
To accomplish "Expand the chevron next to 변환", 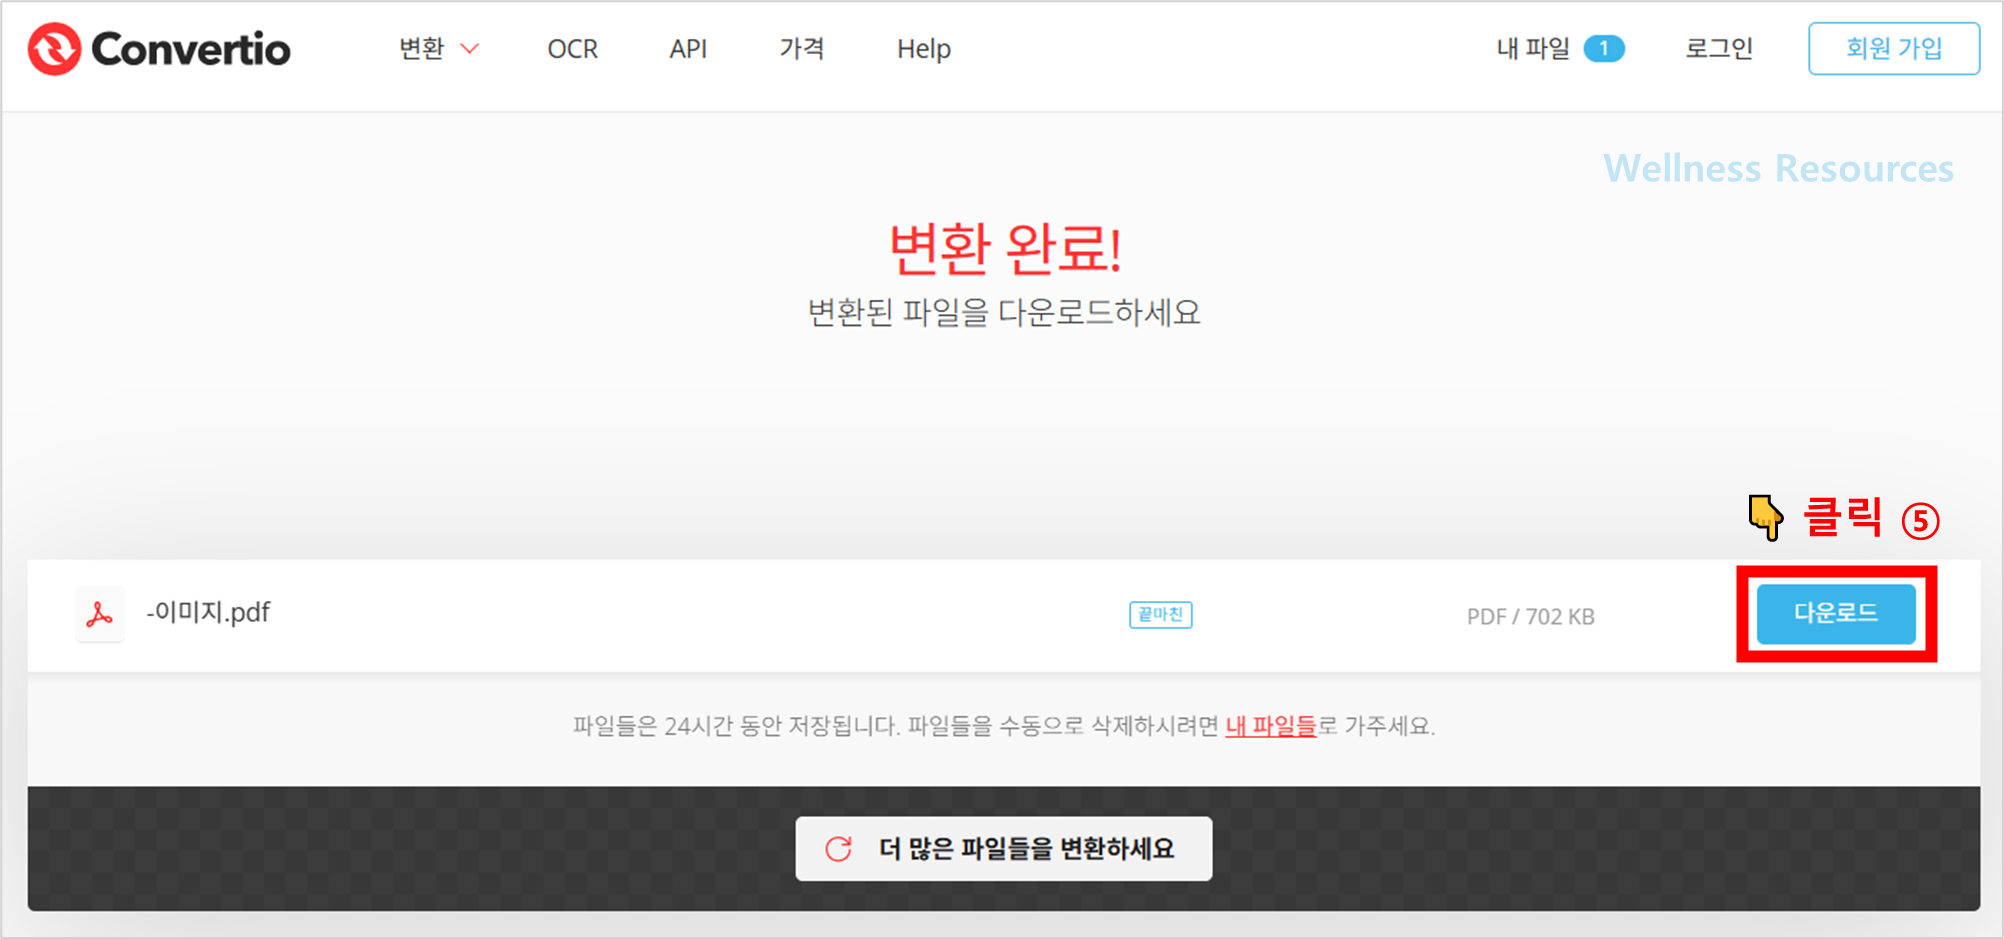I will (x=469, y=49).
